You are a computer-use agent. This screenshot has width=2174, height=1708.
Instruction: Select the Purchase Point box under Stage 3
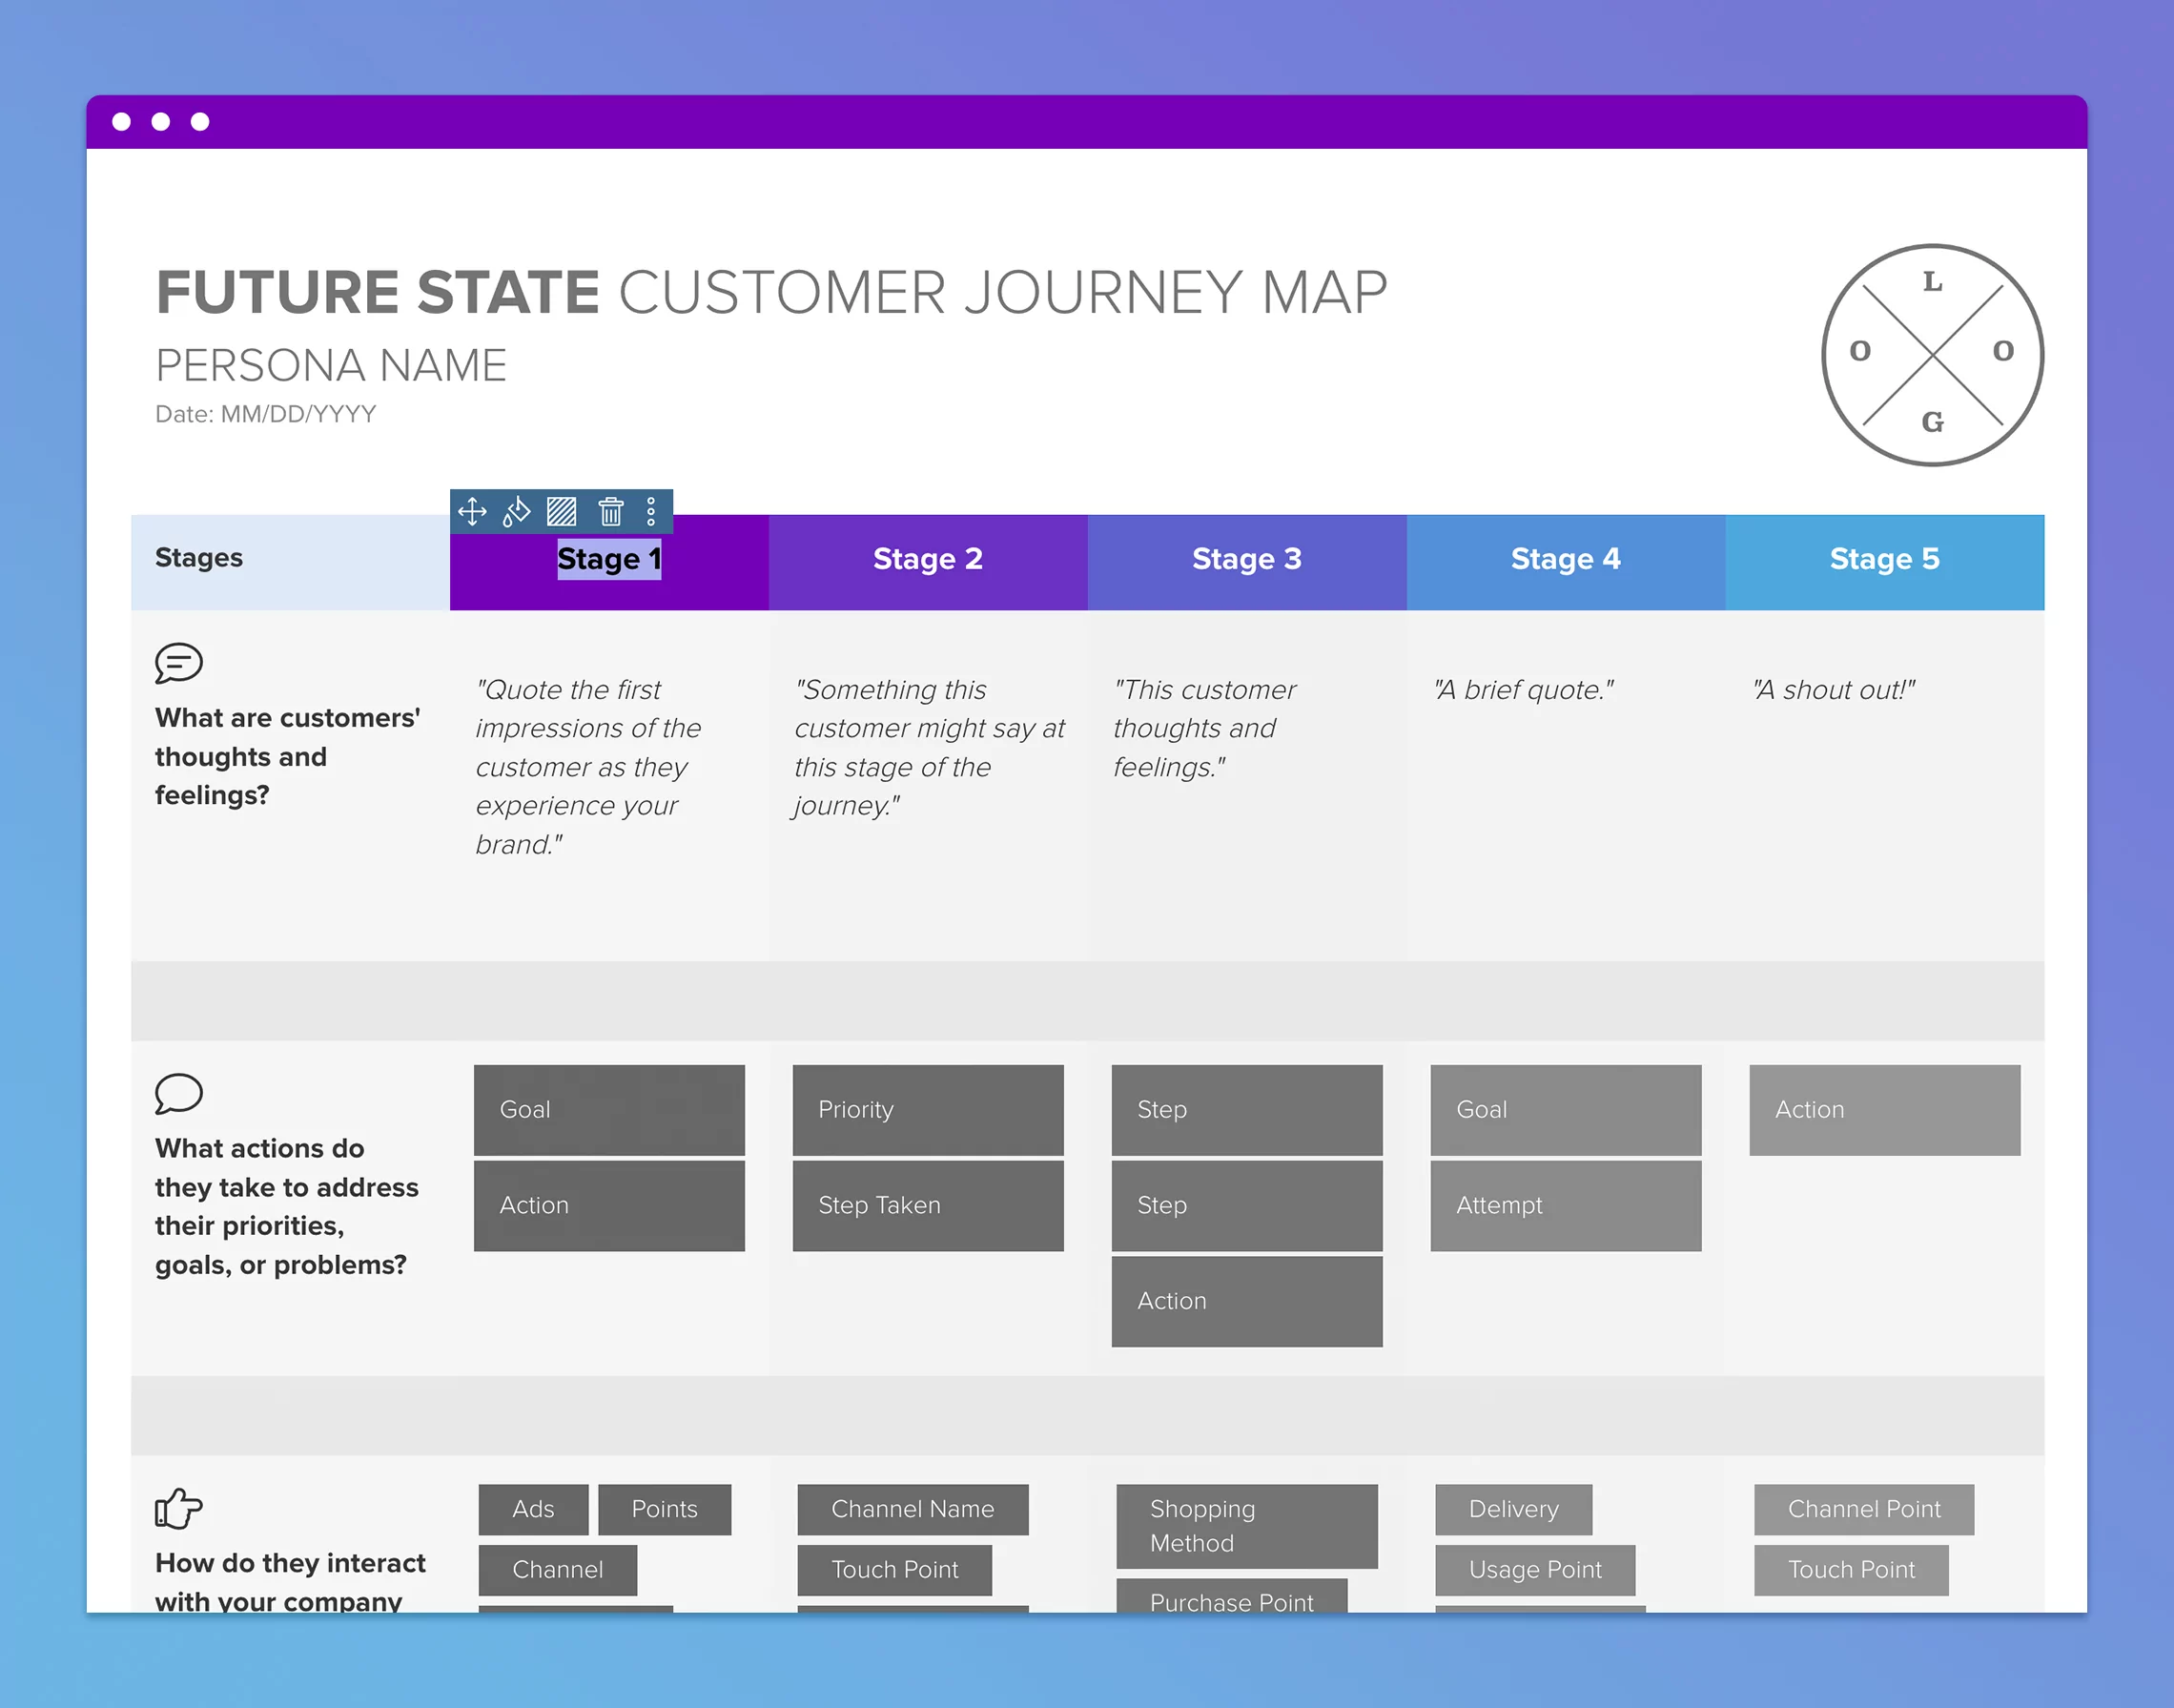pyautogui.click(x=1231, y=1602)
